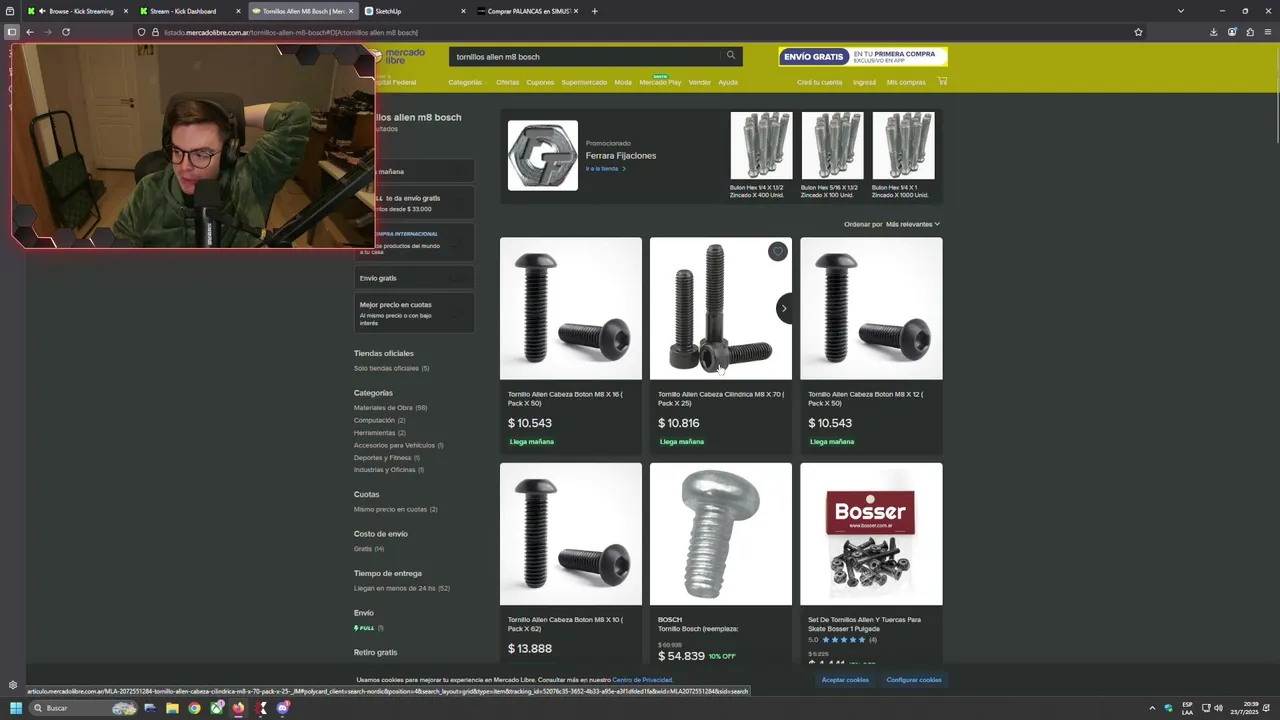Open the Tornillo Bosch silver screw product image
The width and height of the screenshot is (1280, 720).
(721, 534)
